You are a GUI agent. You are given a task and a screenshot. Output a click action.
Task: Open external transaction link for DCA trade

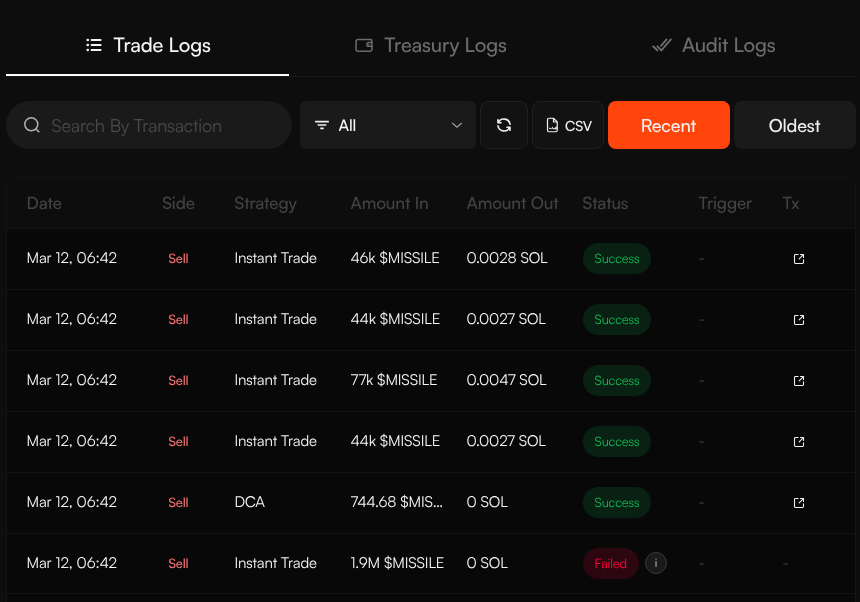point(798,503)
